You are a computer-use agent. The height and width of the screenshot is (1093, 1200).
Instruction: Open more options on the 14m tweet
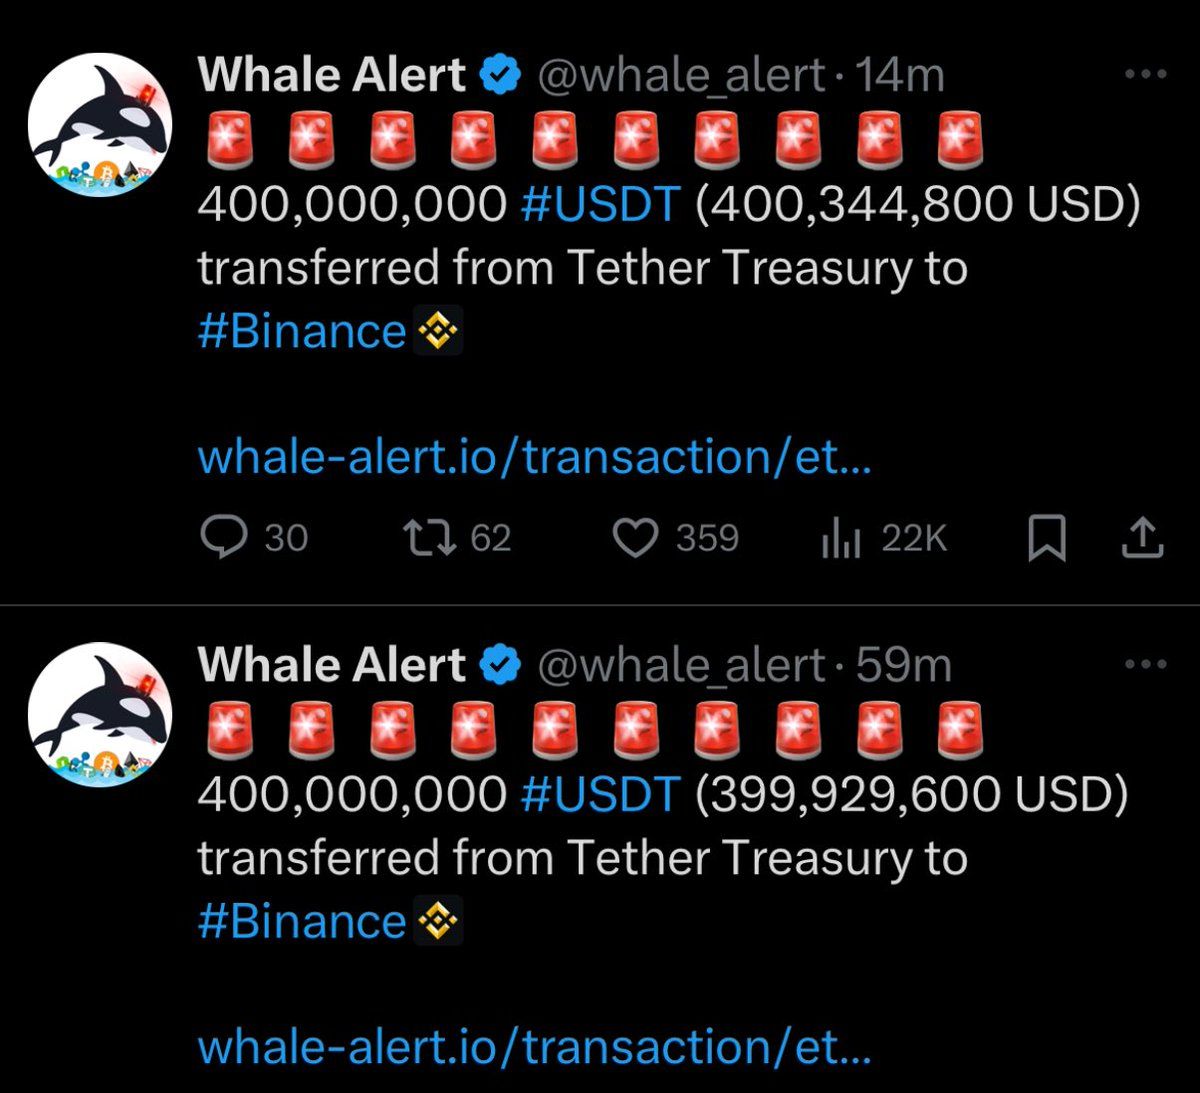(x=1146, y=74)
